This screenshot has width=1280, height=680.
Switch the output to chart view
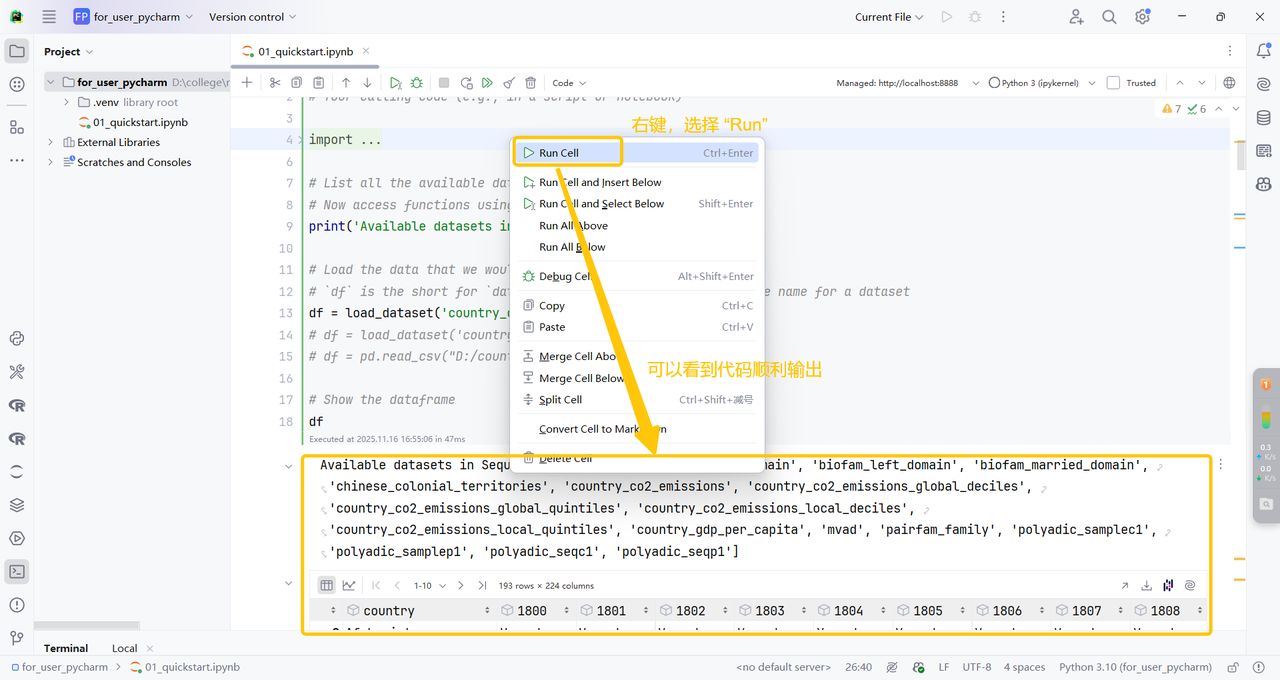(349, 585)
